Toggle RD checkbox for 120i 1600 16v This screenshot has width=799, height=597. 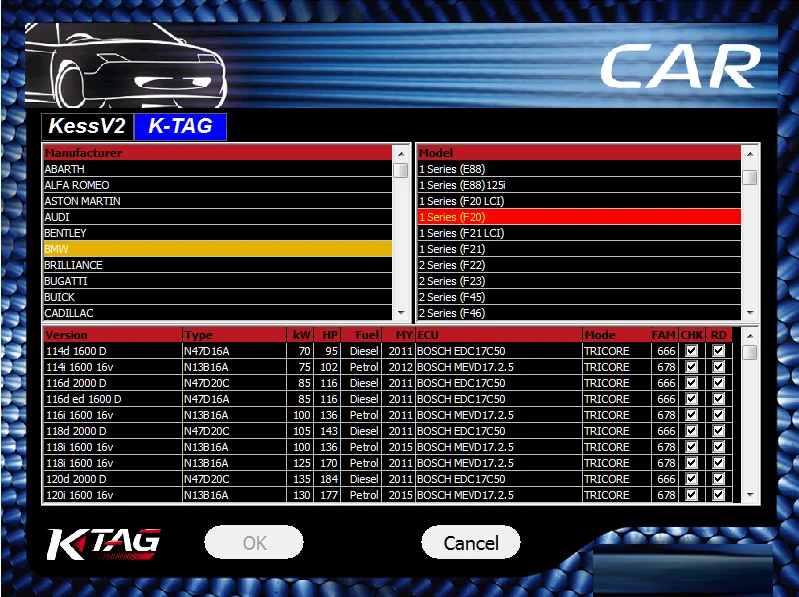coord(718,495)
